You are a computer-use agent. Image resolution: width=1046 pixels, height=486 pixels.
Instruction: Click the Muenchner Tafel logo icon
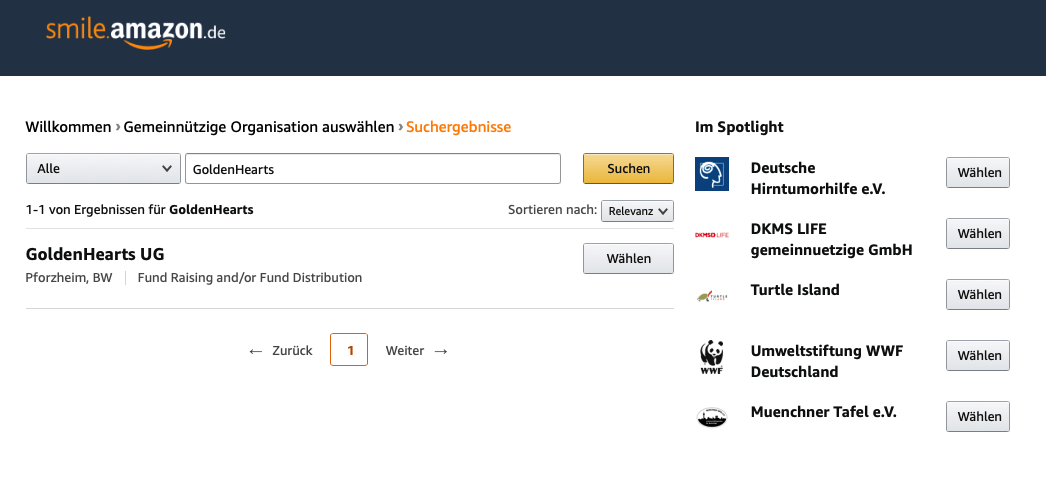pos(712,417)
